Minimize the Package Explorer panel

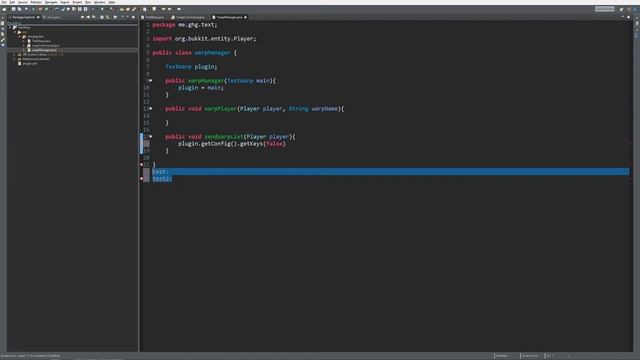click(127, 17)
